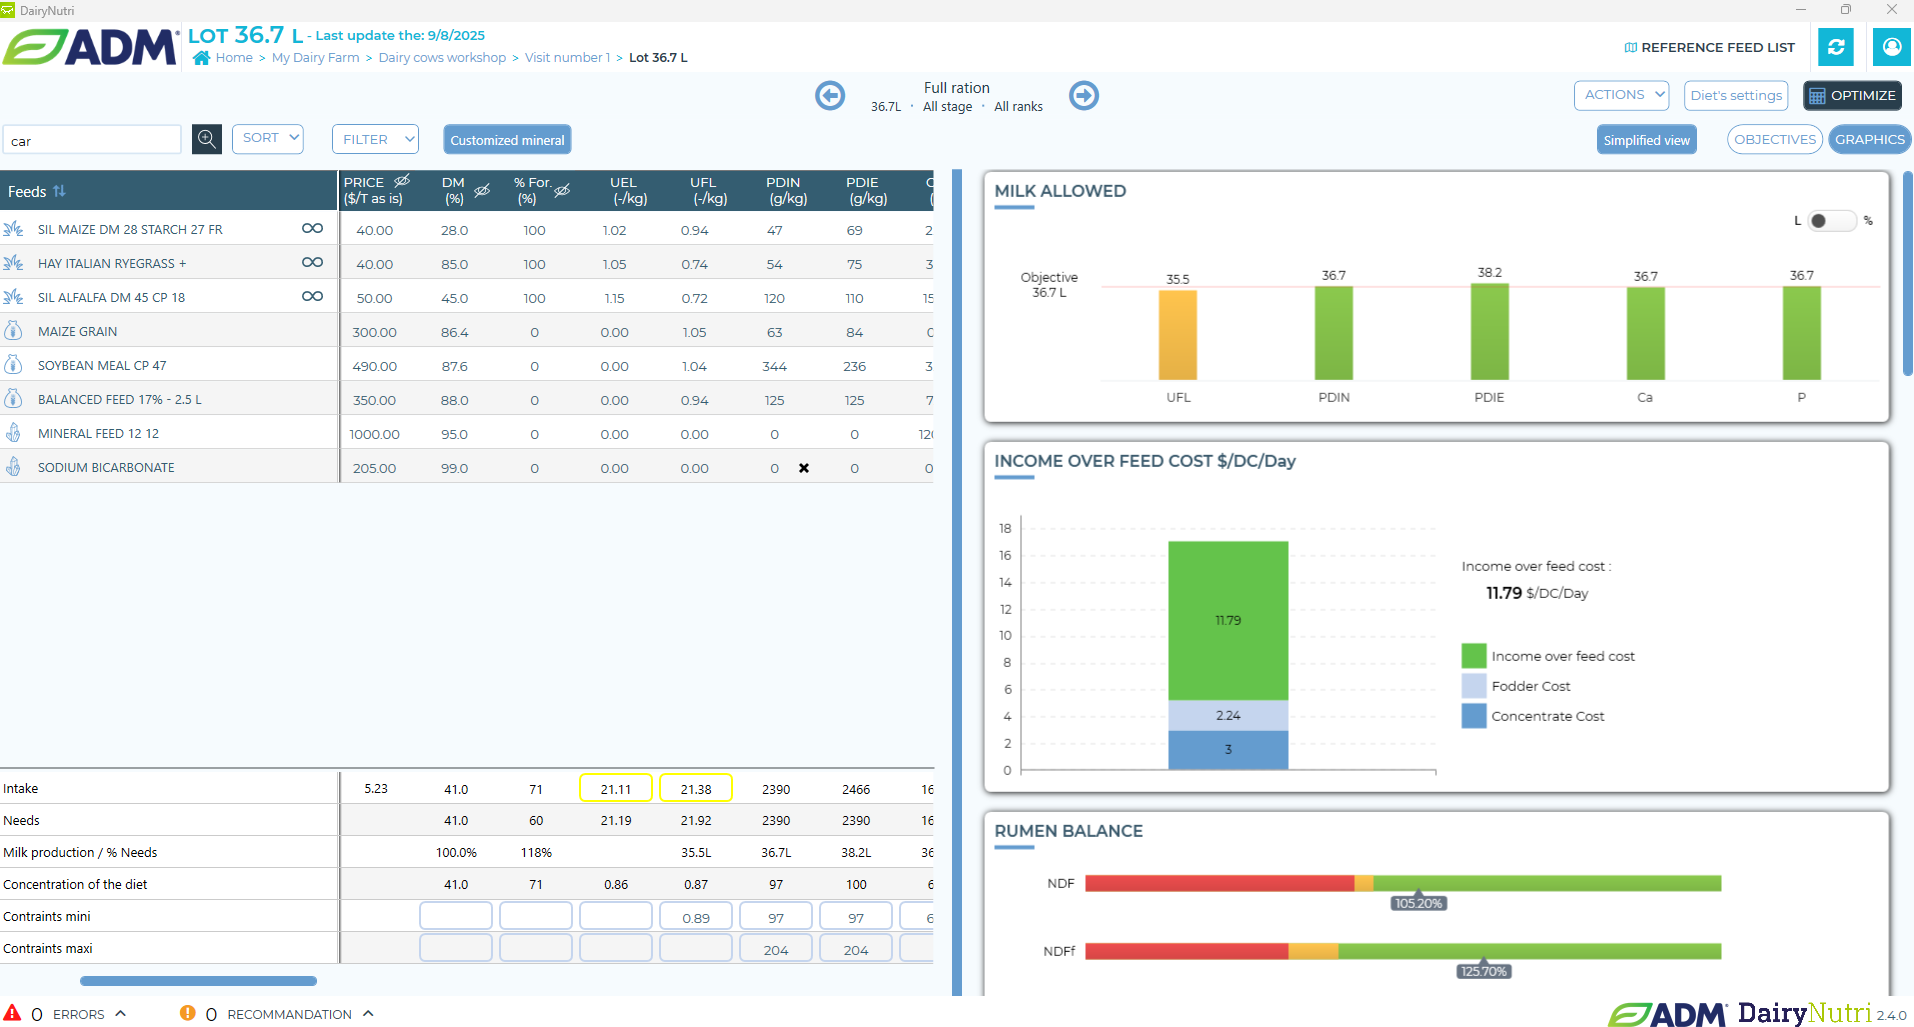Open the SORT dropdown
Screen dimensions: 1914x1027
click(267, 138)
